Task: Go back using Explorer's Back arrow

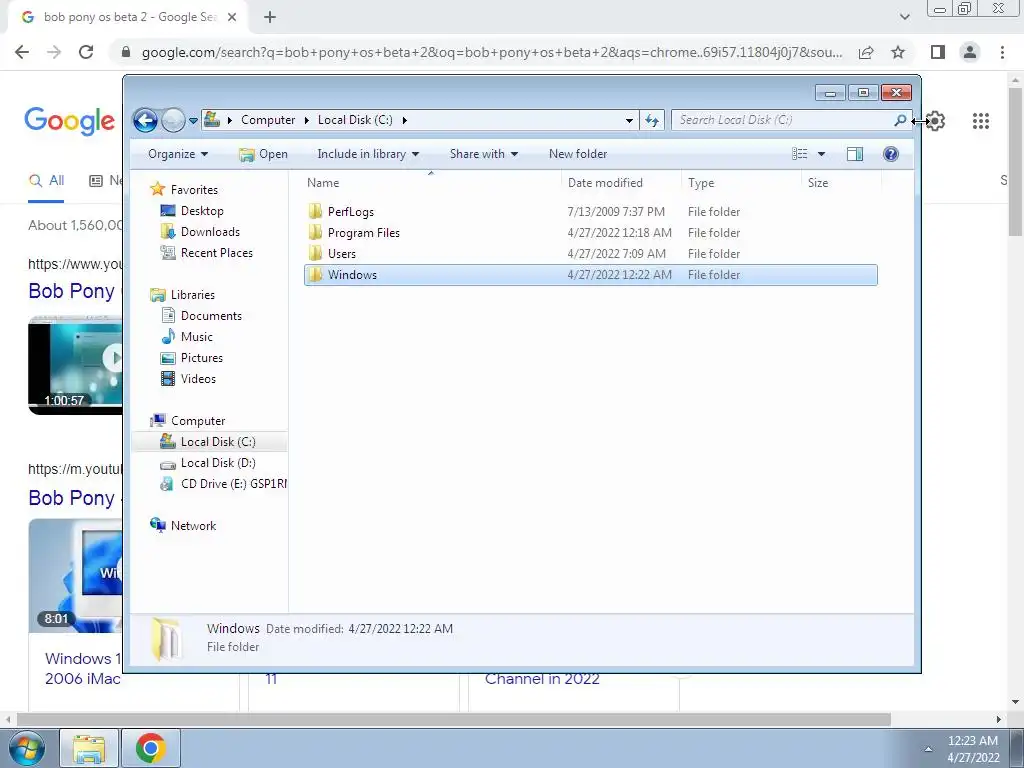Action: [x=145, y=120]
